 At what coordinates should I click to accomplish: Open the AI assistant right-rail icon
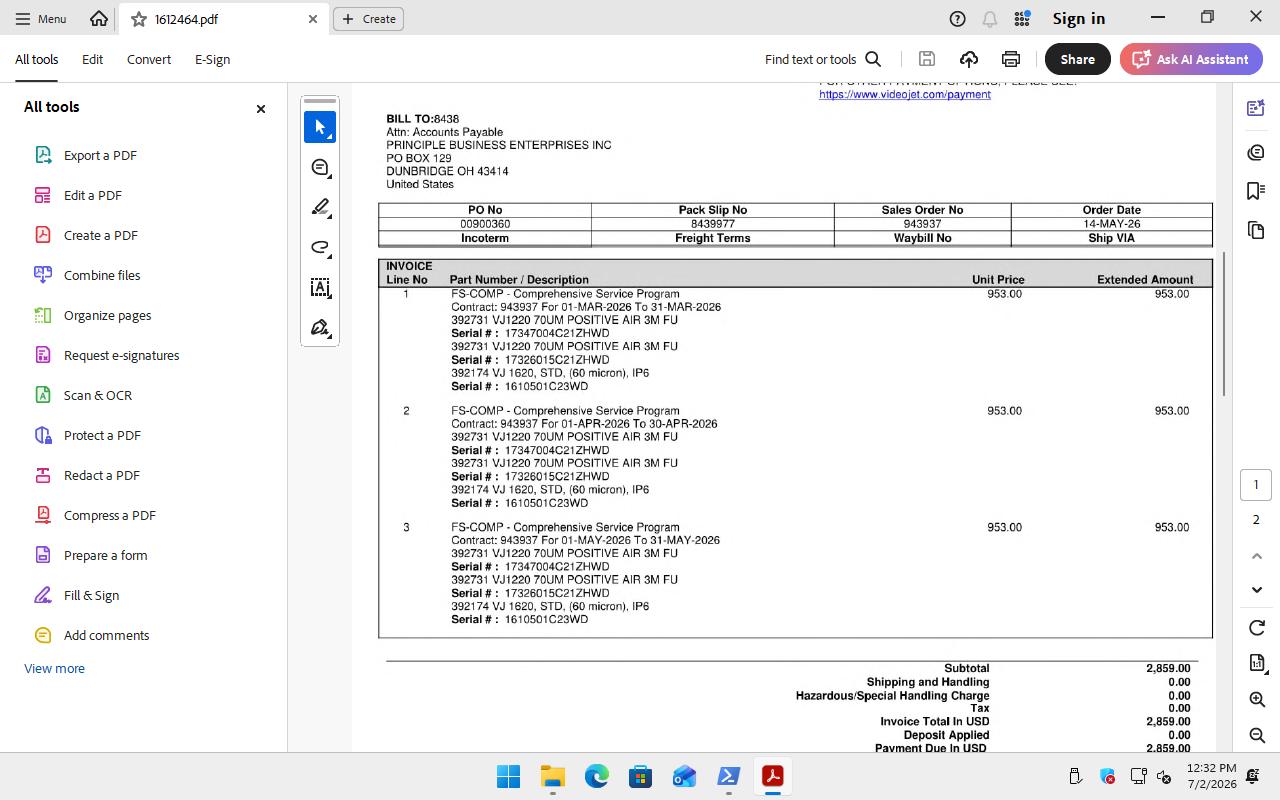[x=1256, y=107]
